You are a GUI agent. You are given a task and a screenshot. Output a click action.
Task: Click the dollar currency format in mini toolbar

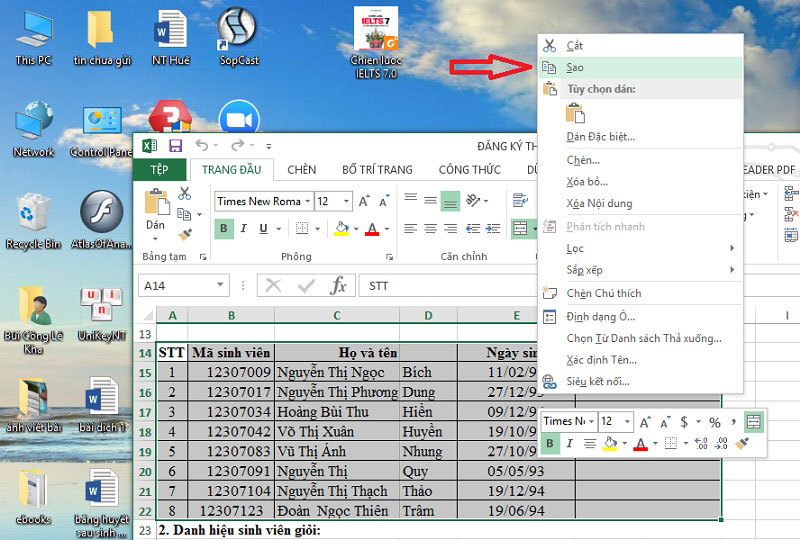684,422
